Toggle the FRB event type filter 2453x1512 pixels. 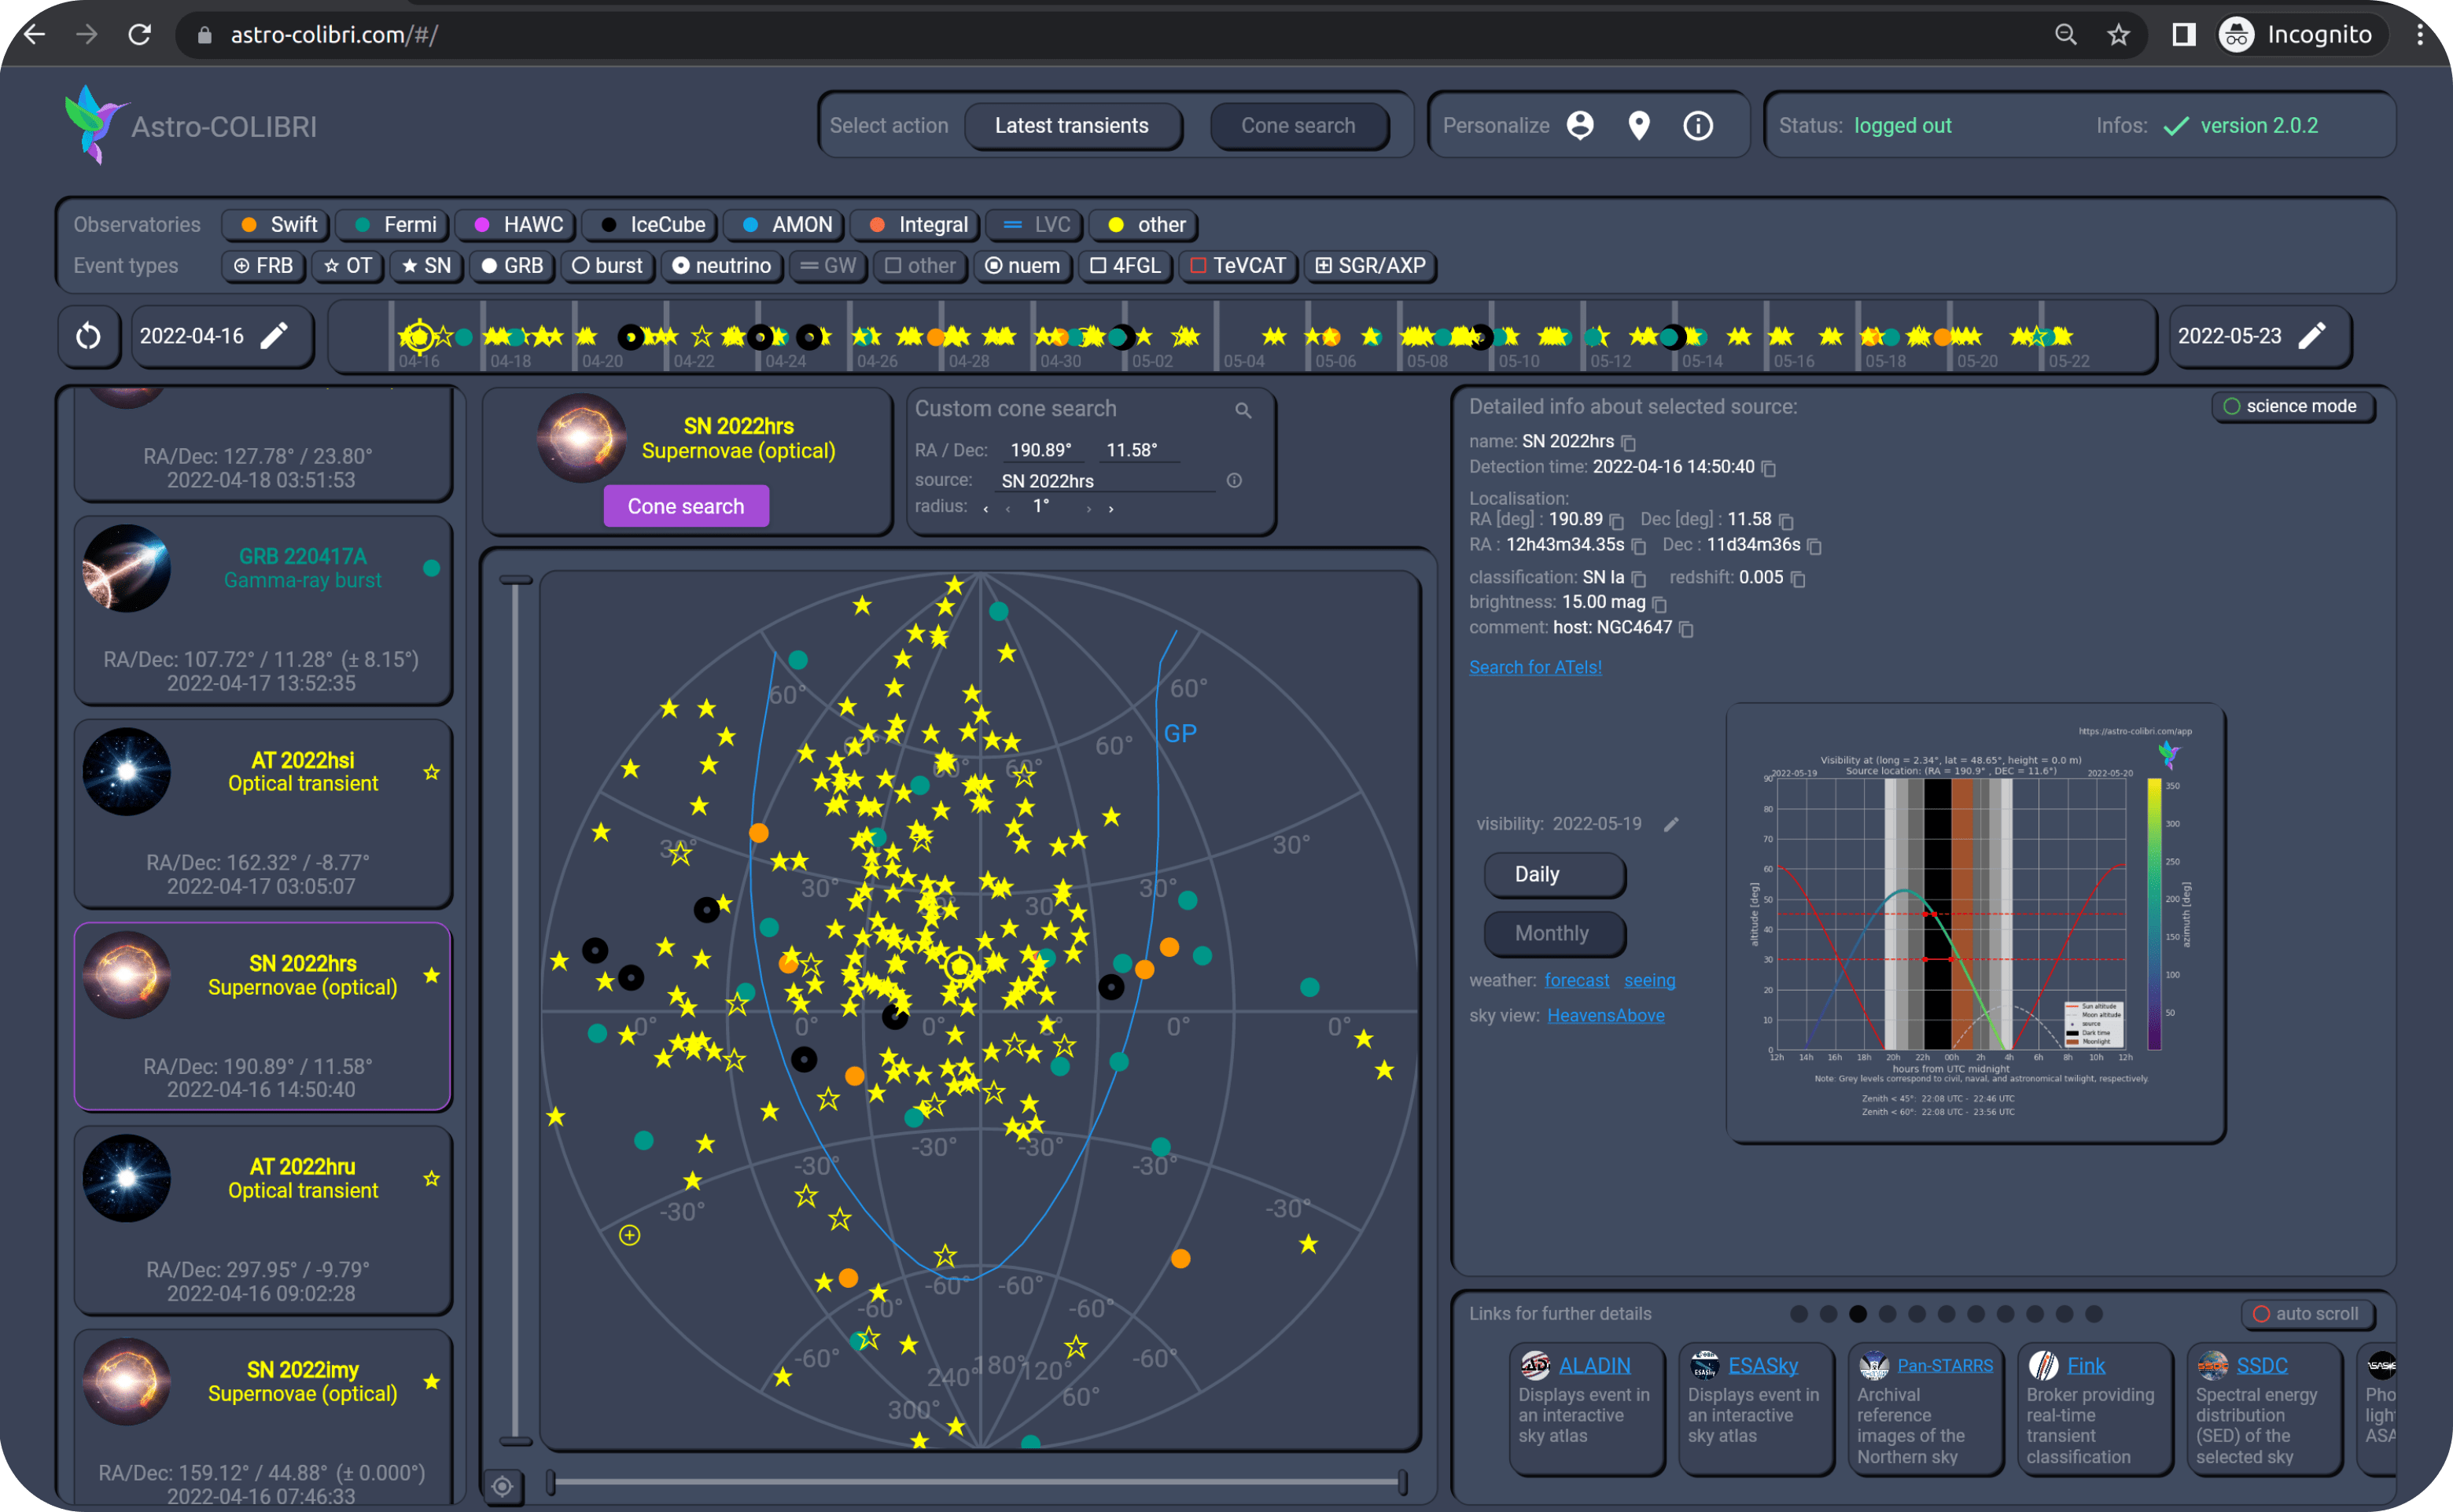[263, 266]
